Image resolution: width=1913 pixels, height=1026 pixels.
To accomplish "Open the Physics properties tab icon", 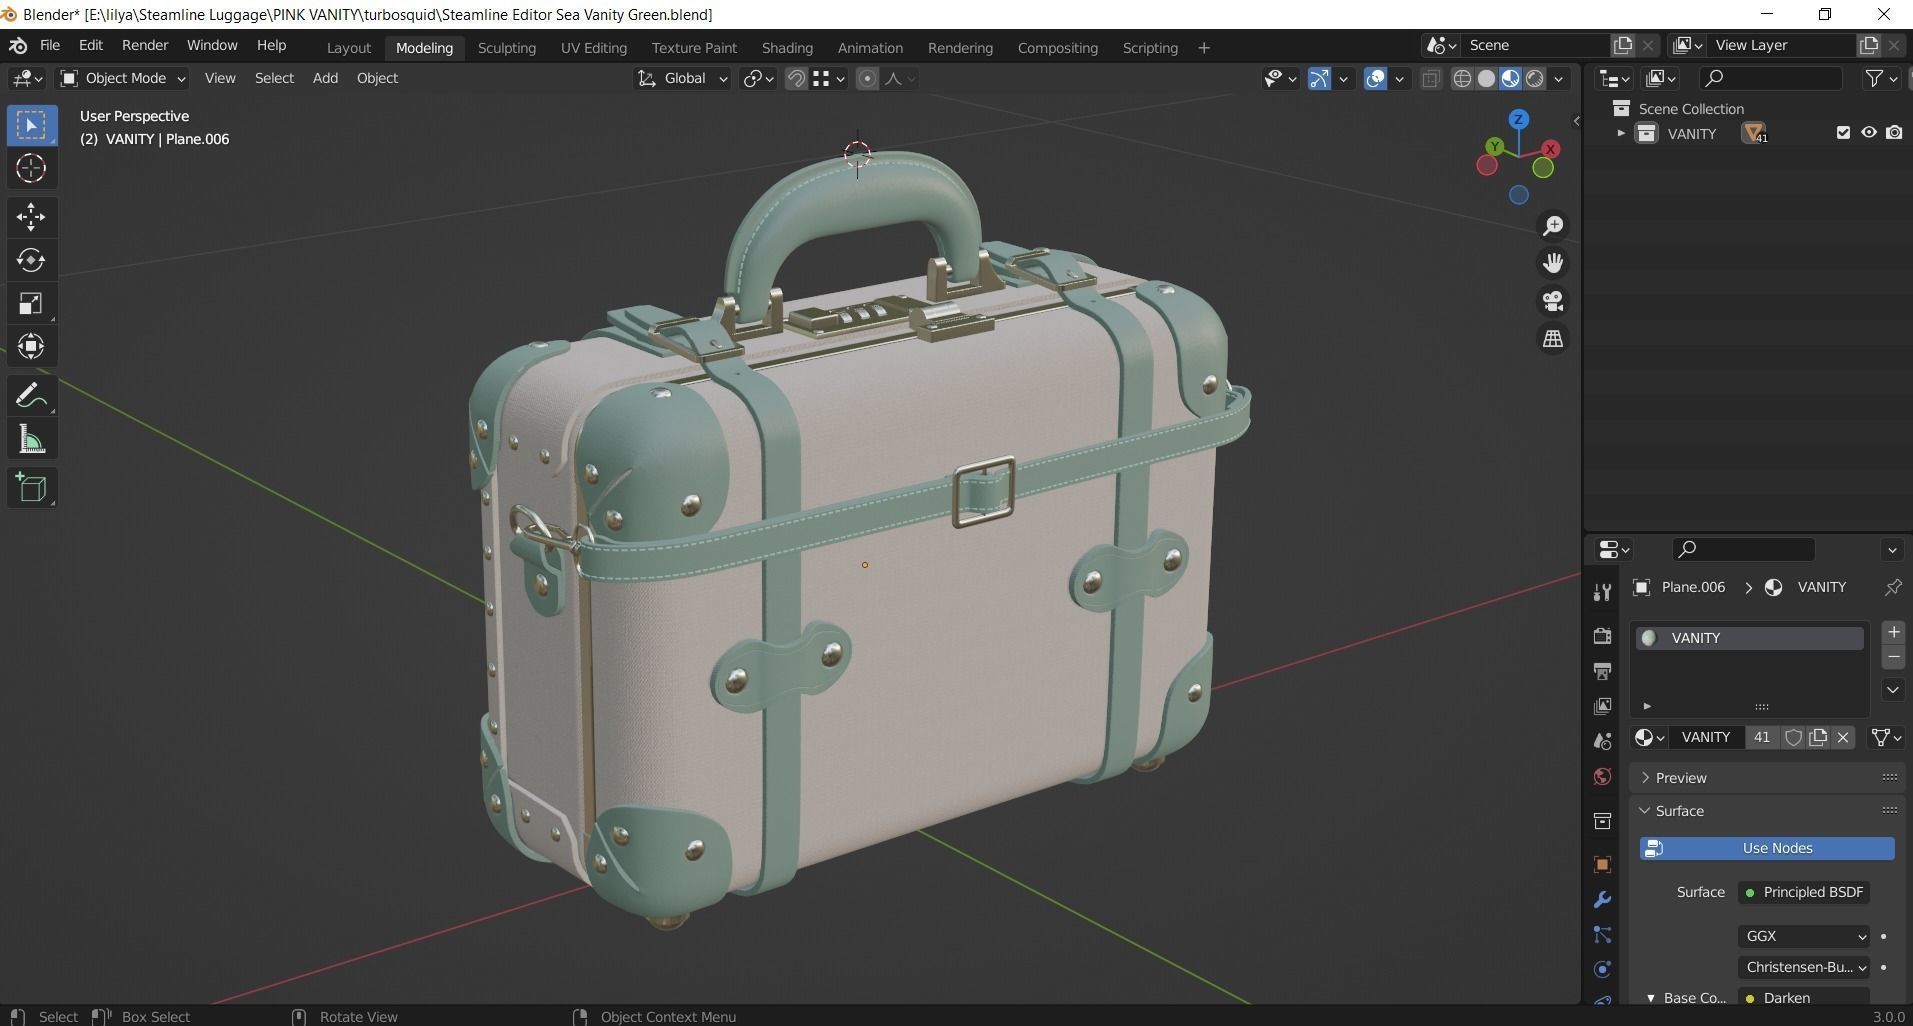I will 1602,969.
